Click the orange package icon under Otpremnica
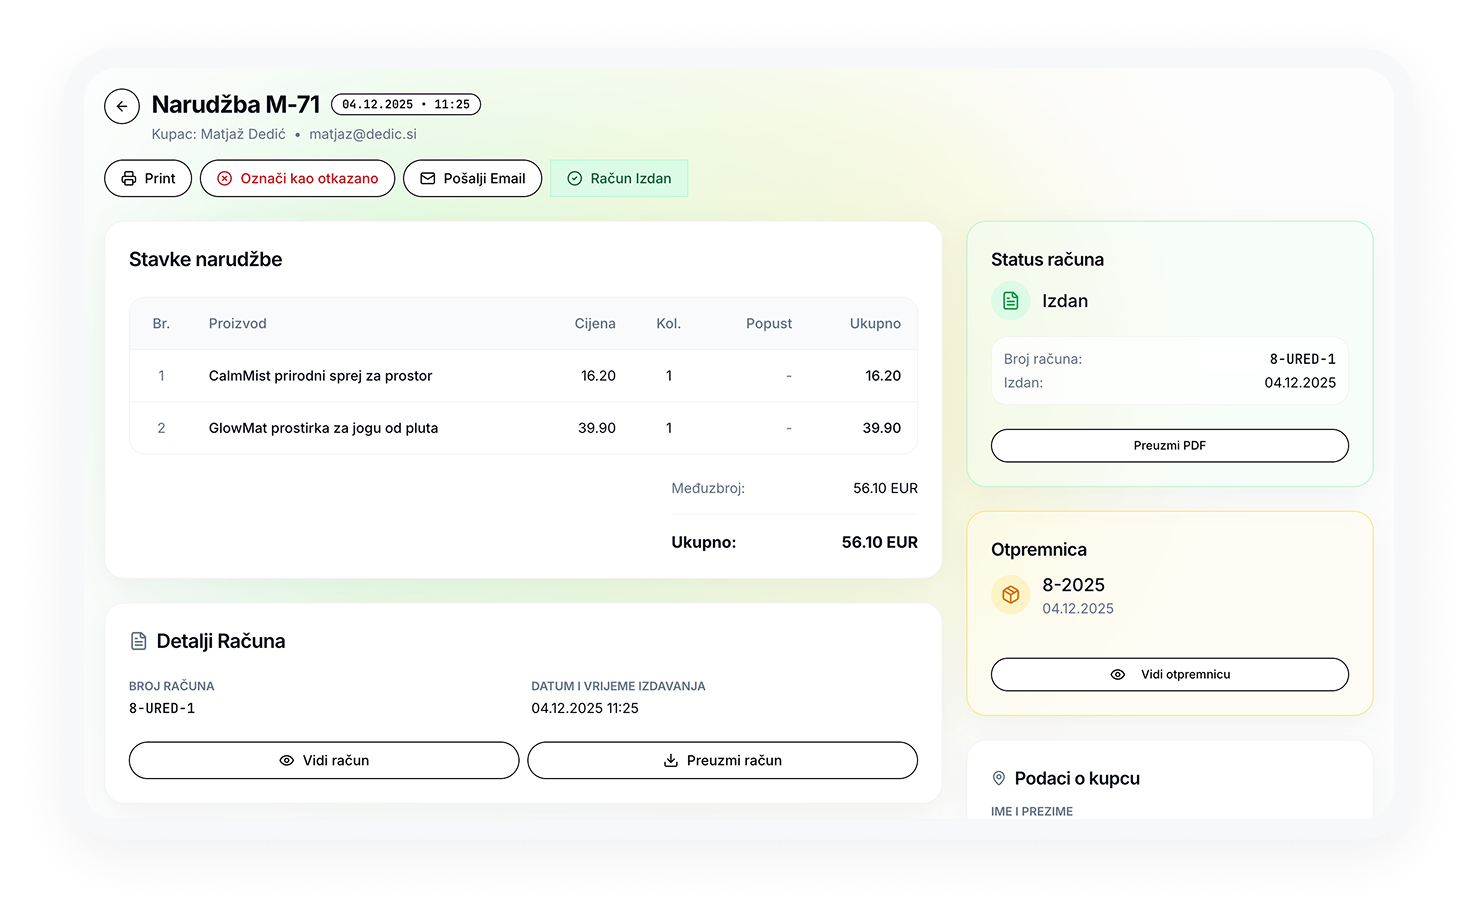This screenshot has height=920, width=1478. coord(1010,594)
